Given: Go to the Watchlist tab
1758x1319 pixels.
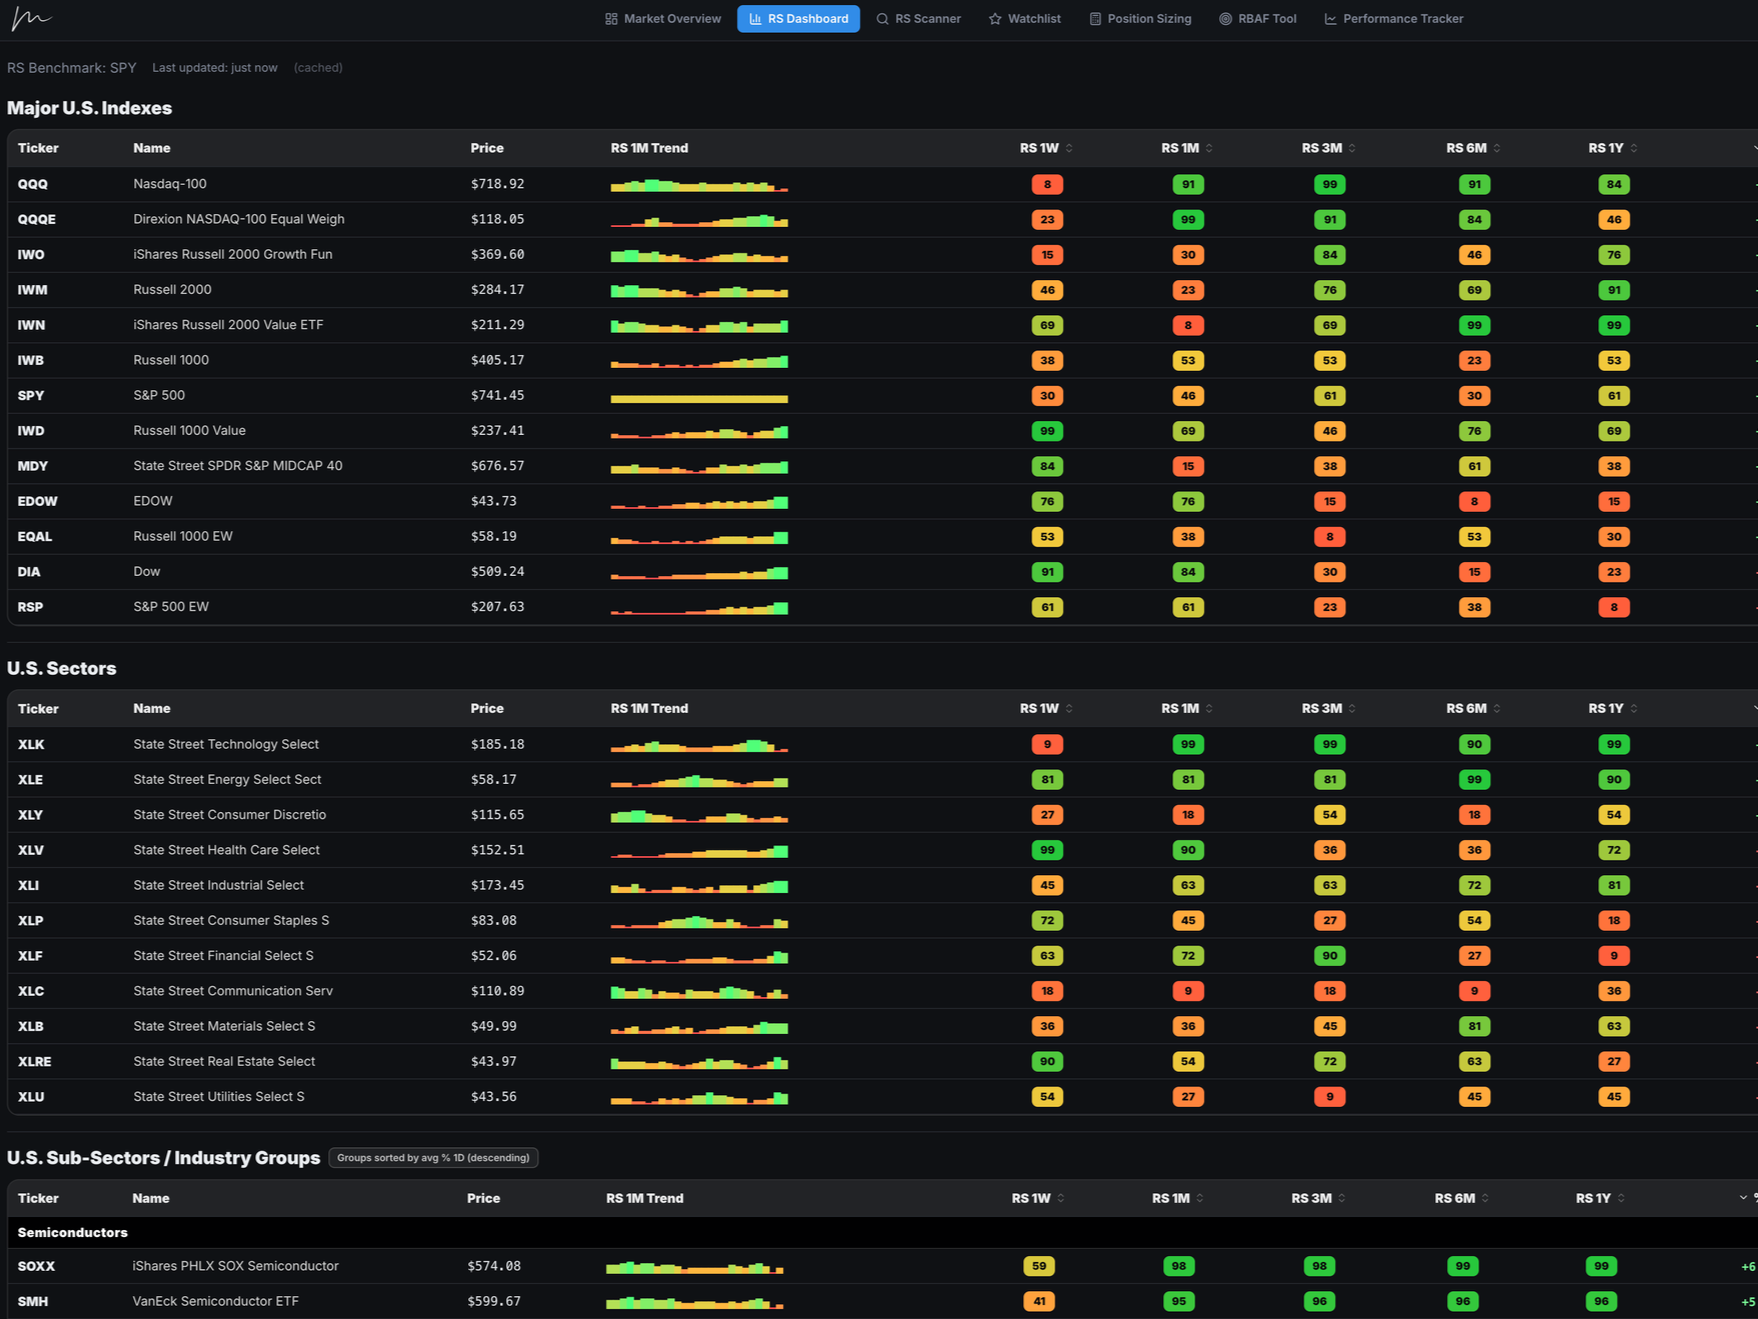Looking at the screenshot, I should 1025,19.
